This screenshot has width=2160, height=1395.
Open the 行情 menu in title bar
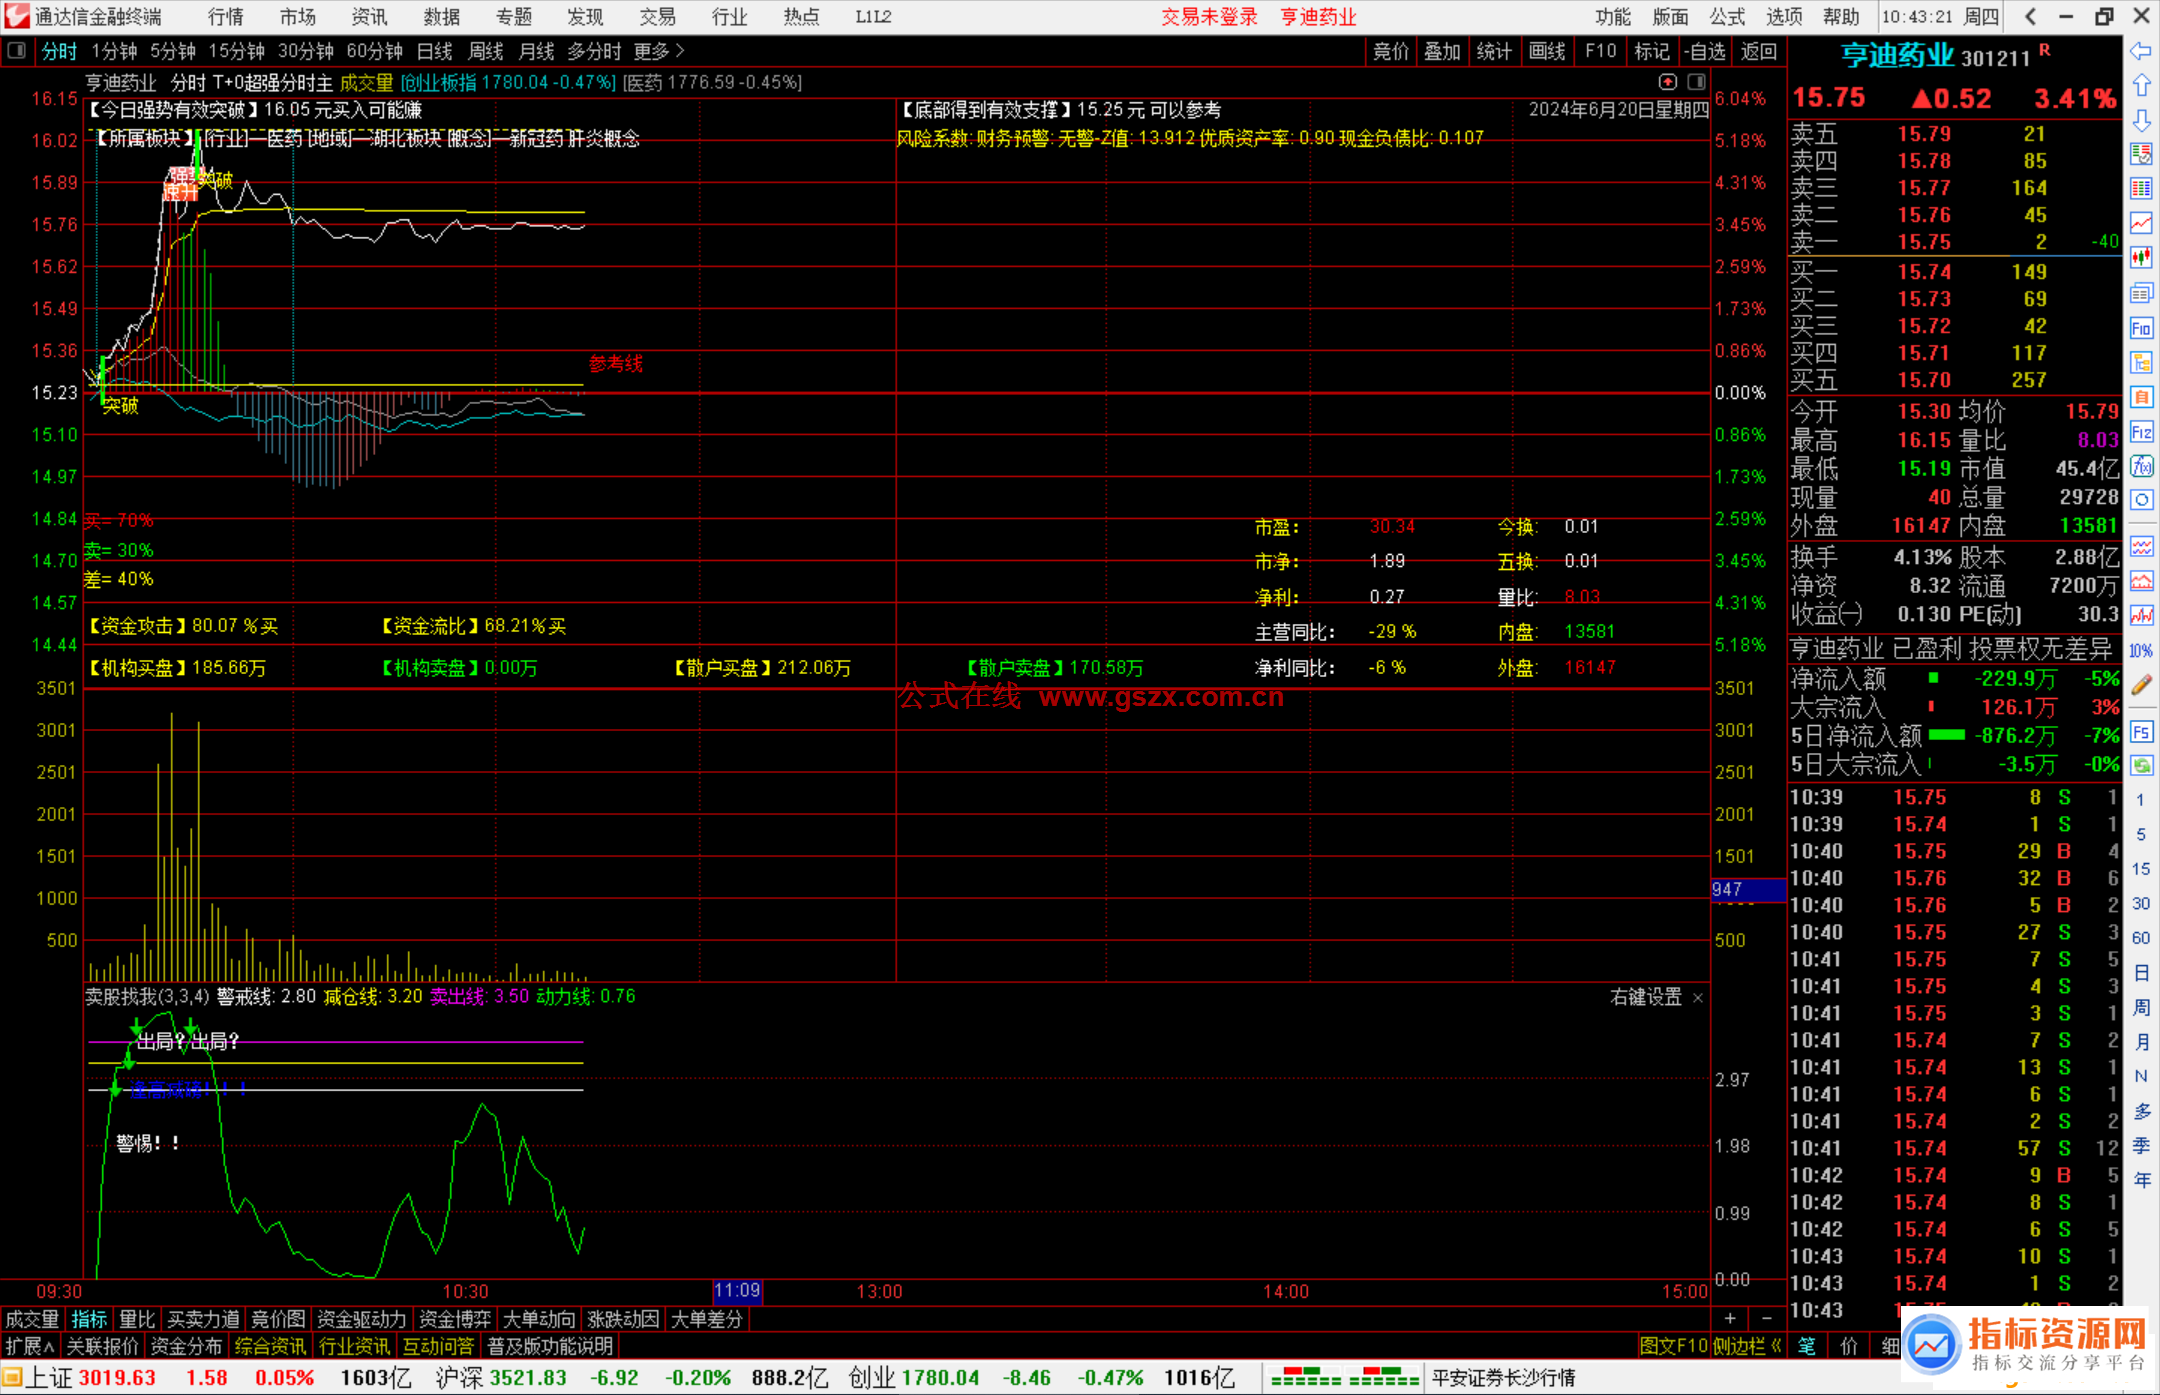[226, 17]
